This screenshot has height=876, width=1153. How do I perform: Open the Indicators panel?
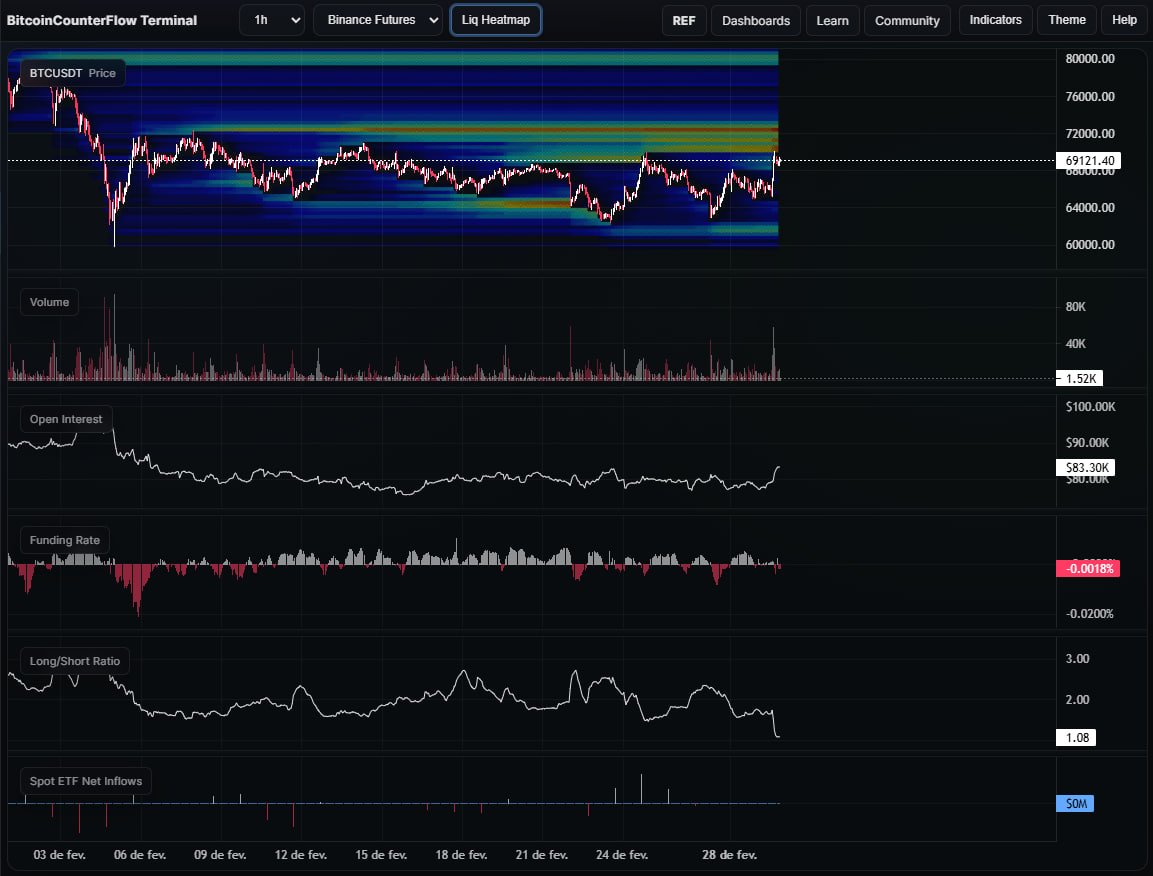coord(995,19)
